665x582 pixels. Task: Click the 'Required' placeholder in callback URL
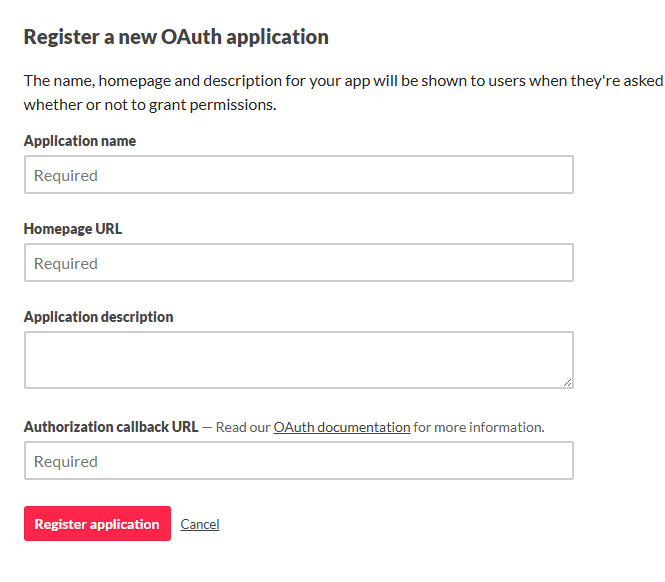pos(66,462)
